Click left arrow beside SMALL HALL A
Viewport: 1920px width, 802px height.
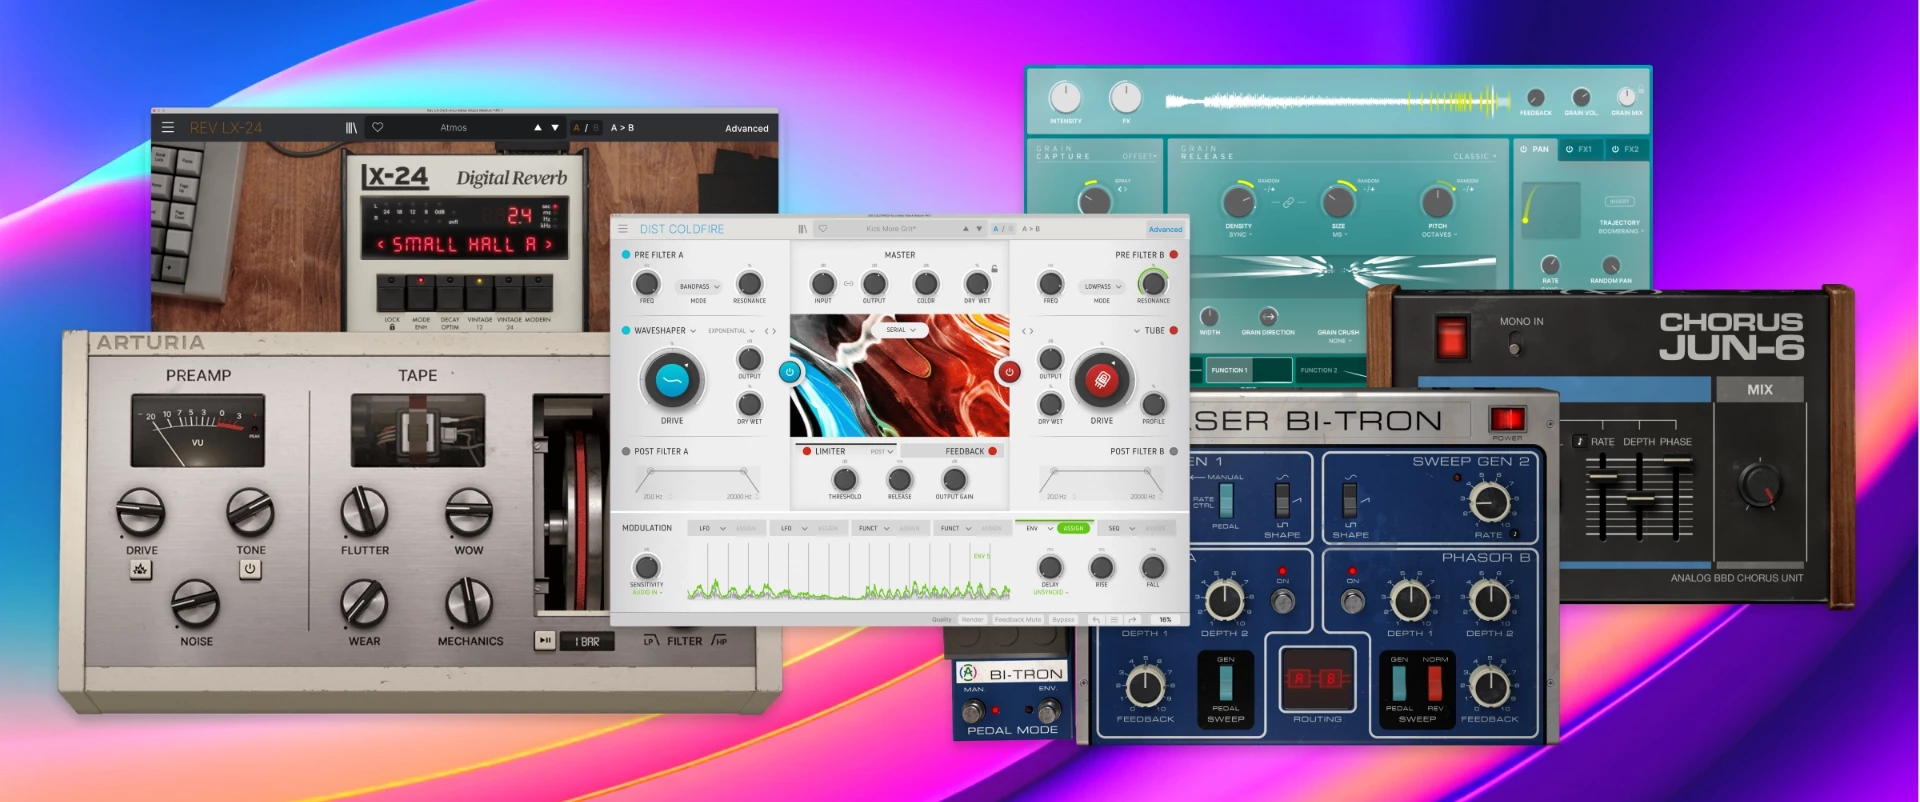coord(380,244)
